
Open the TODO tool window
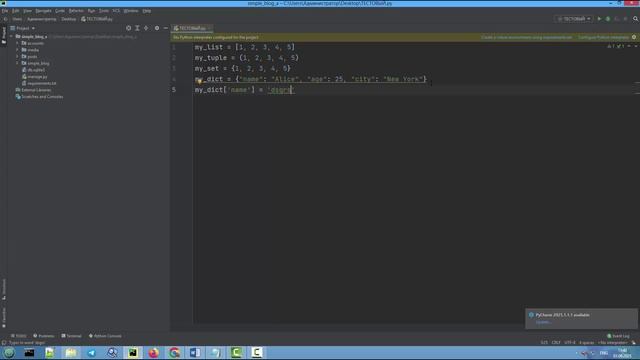[x=19, y=336]
